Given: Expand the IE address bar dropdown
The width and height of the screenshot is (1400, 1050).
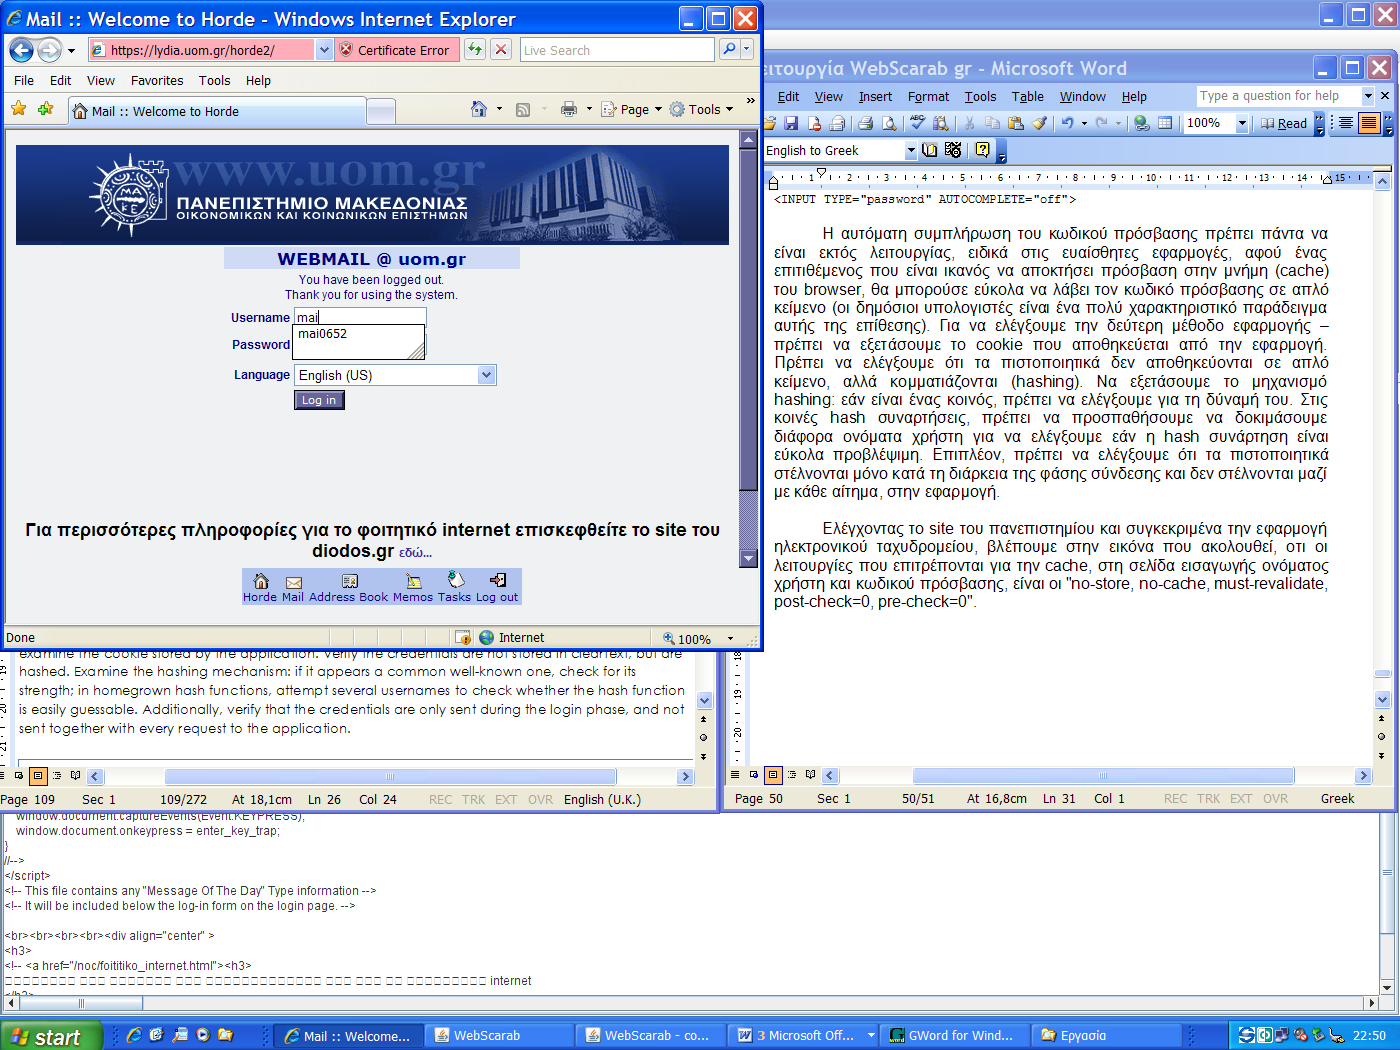Looking at the screenshot, I should pyautogui.click(x=324, y=49).
